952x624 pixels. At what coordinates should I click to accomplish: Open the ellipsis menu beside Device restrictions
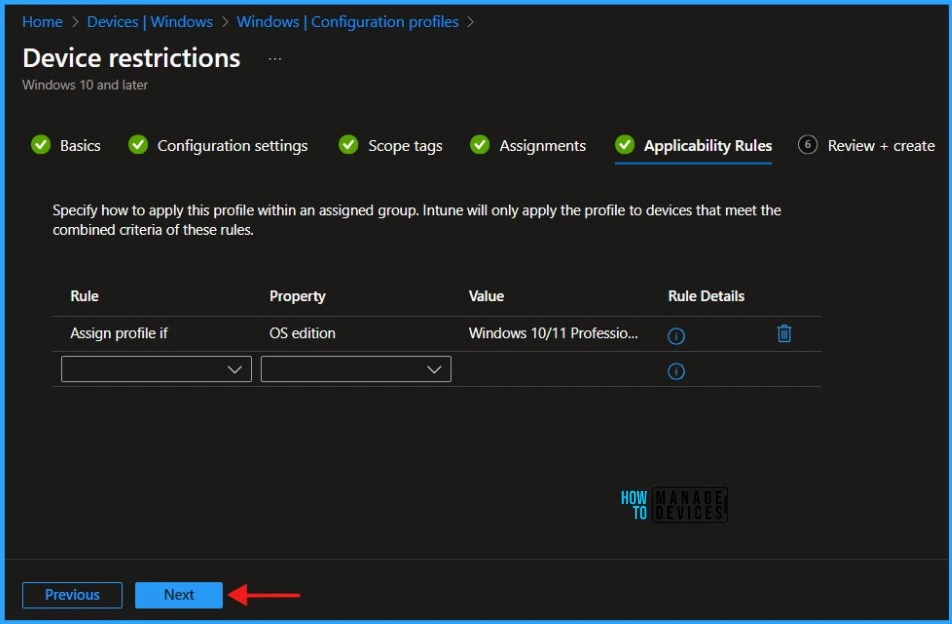pos(274,59)
